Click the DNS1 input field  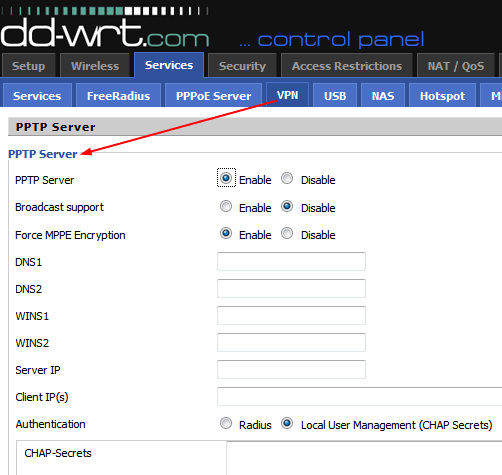[291, 261]
